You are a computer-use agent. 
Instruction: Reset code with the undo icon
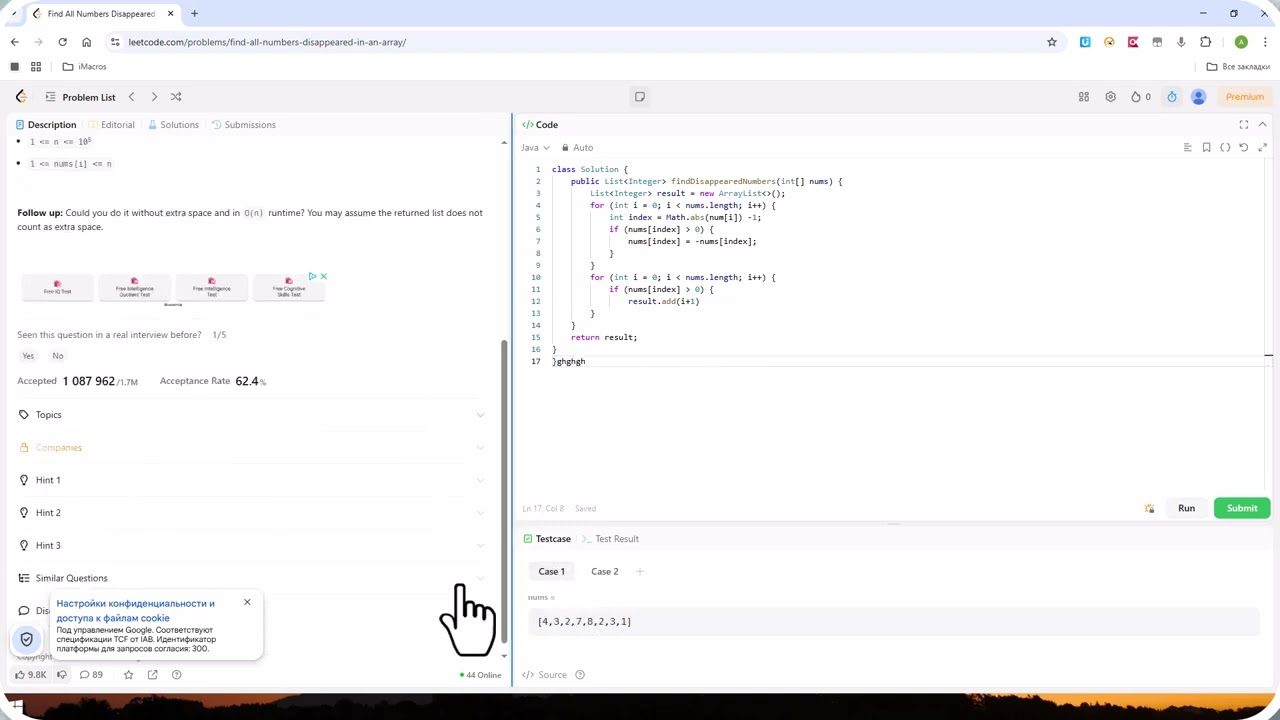(1244, 147)
